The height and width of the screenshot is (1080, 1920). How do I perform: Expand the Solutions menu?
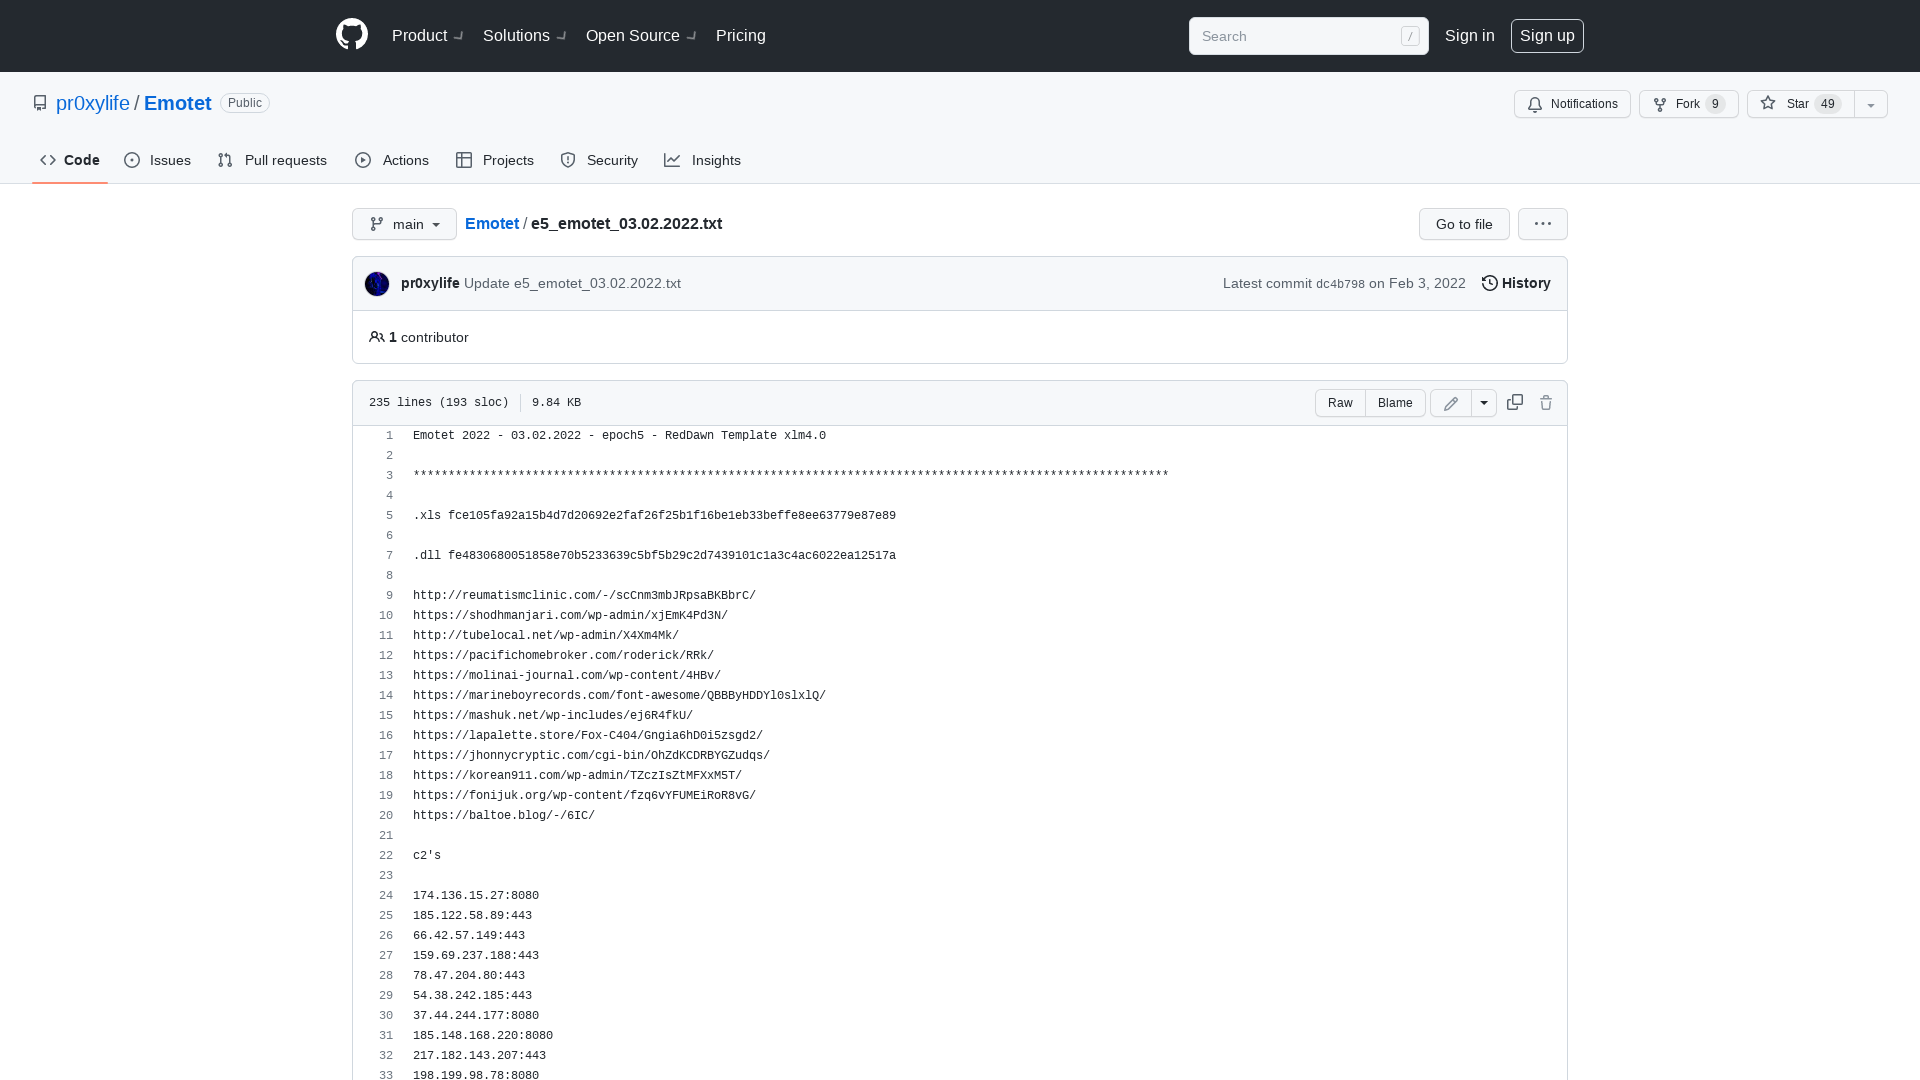pyautogui.click(x=524, y=35)
